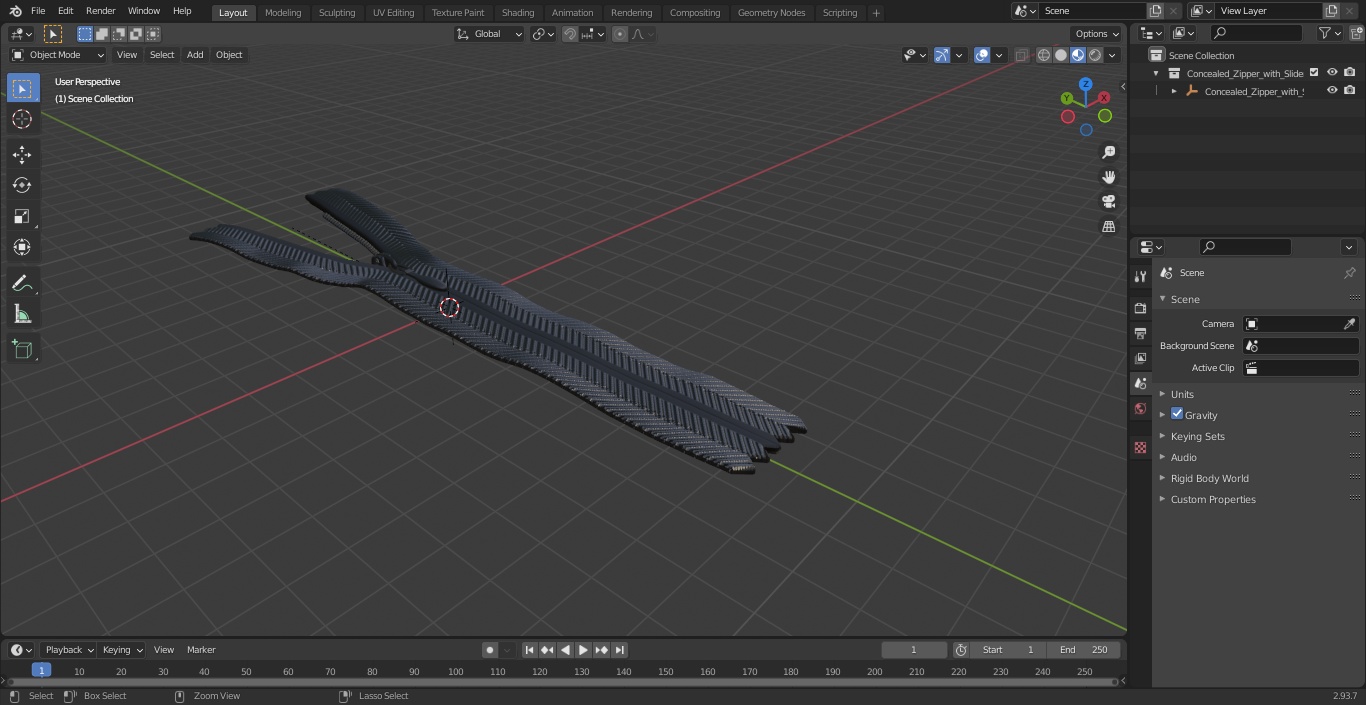
Task: Switch to solid viewport shading
Action: pyautogui.click(x=1061, y=55)
